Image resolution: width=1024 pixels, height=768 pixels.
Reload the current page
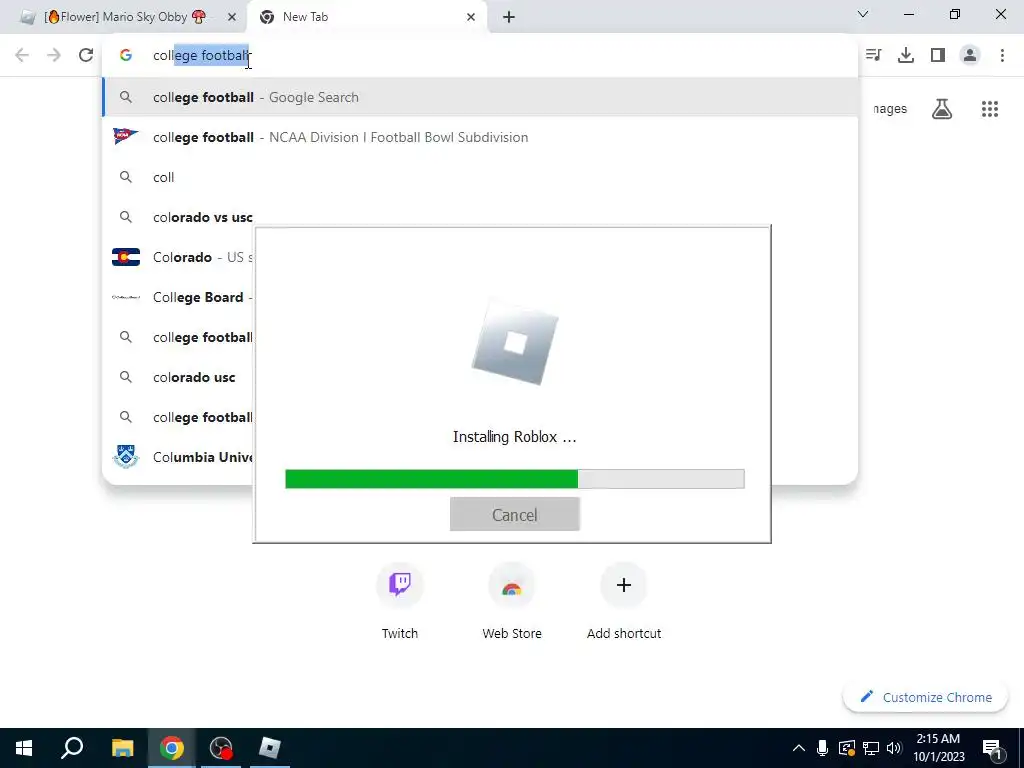click(x=86, y=56)
